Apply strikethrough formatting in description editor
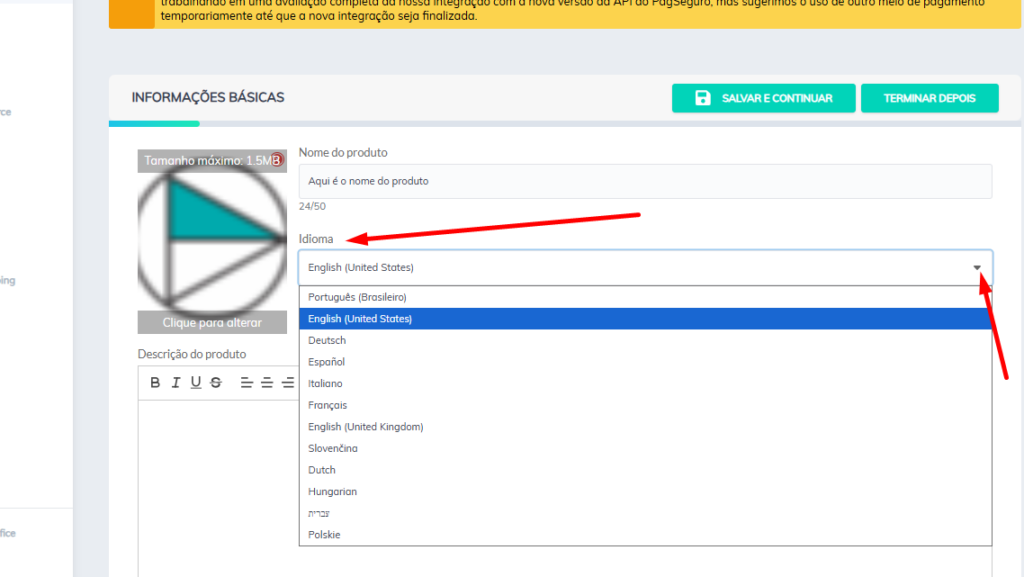Viewport: 1024px width, 577px height. pyautogui.click(x=216, y=382)
